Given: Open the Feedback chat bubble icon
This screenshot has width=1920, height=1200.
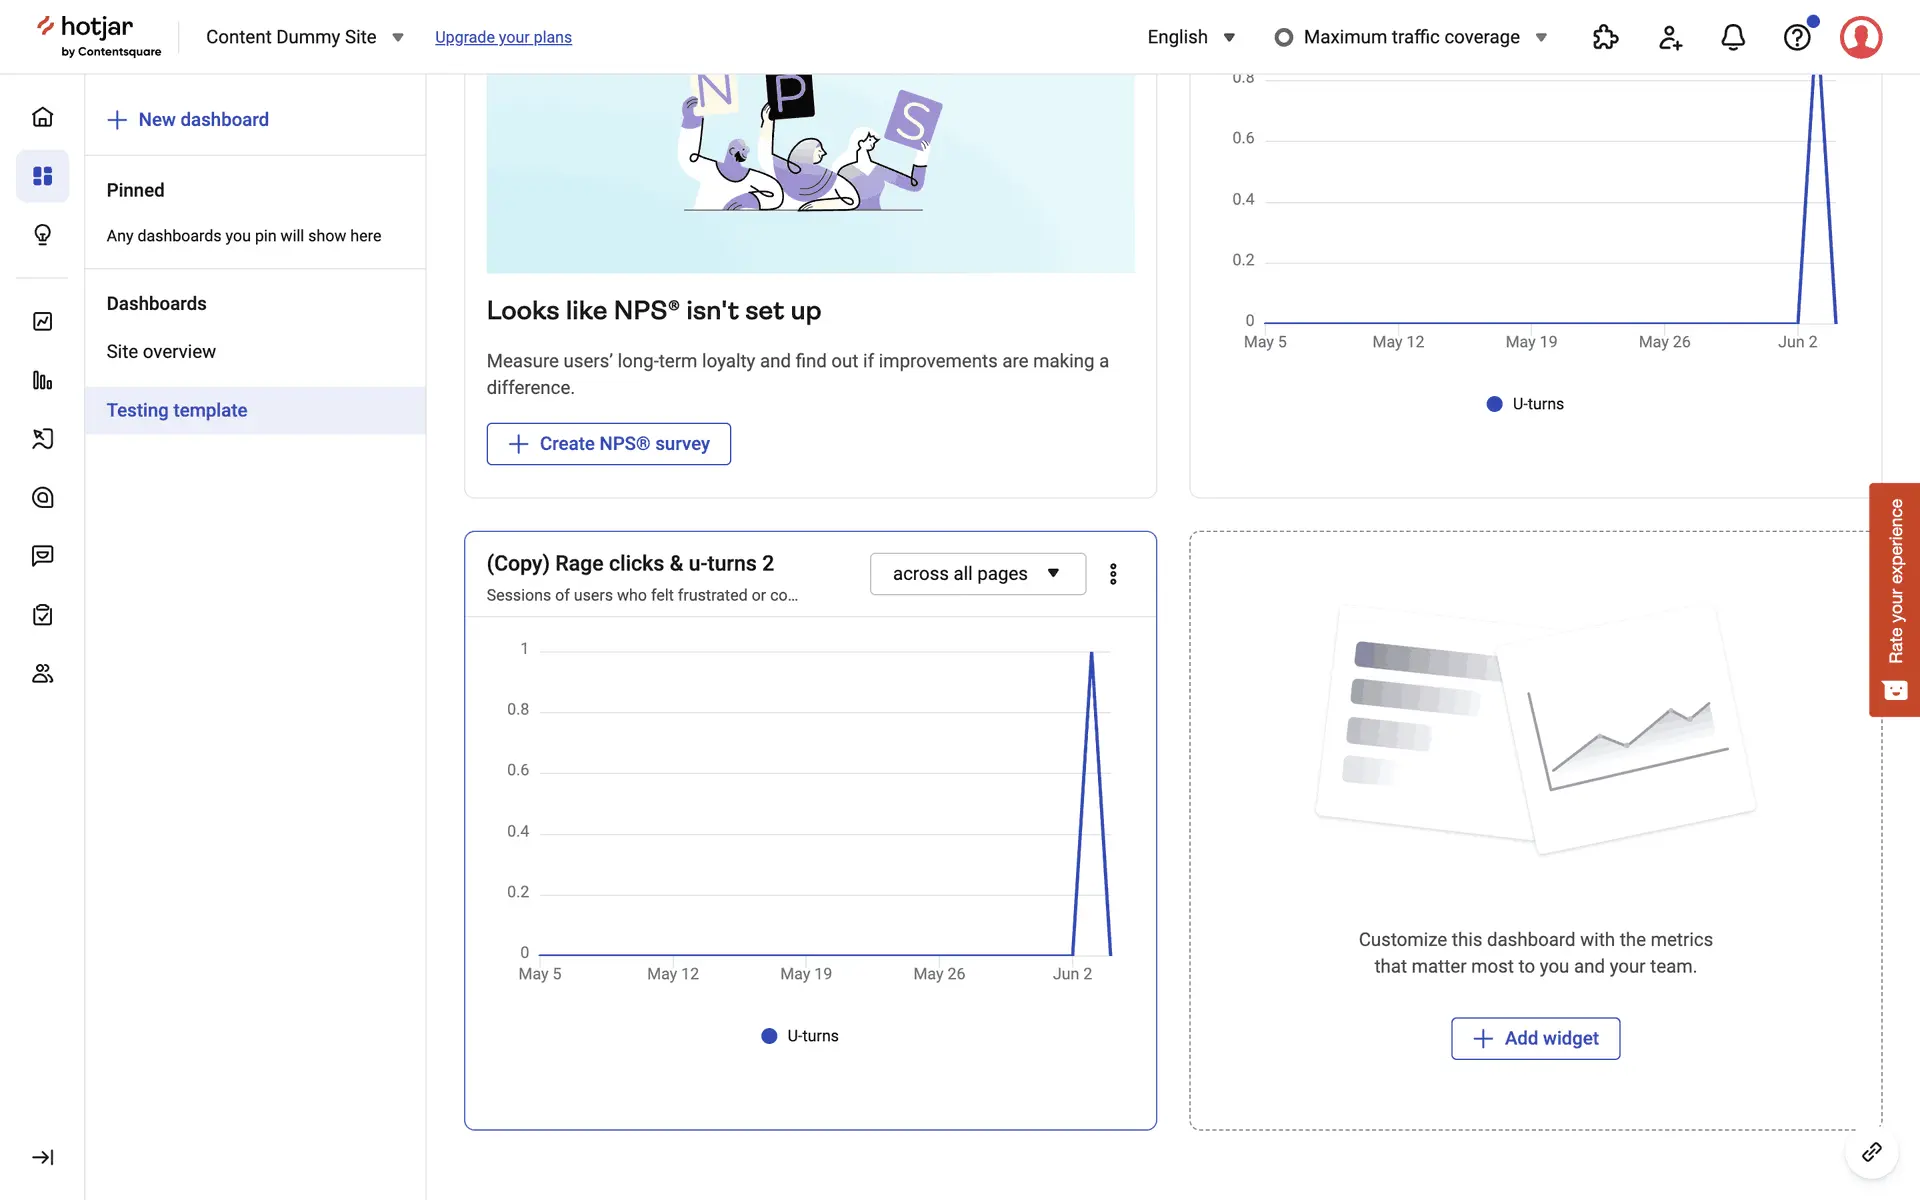Looking at the screenshot, I should tap(42, 556).
